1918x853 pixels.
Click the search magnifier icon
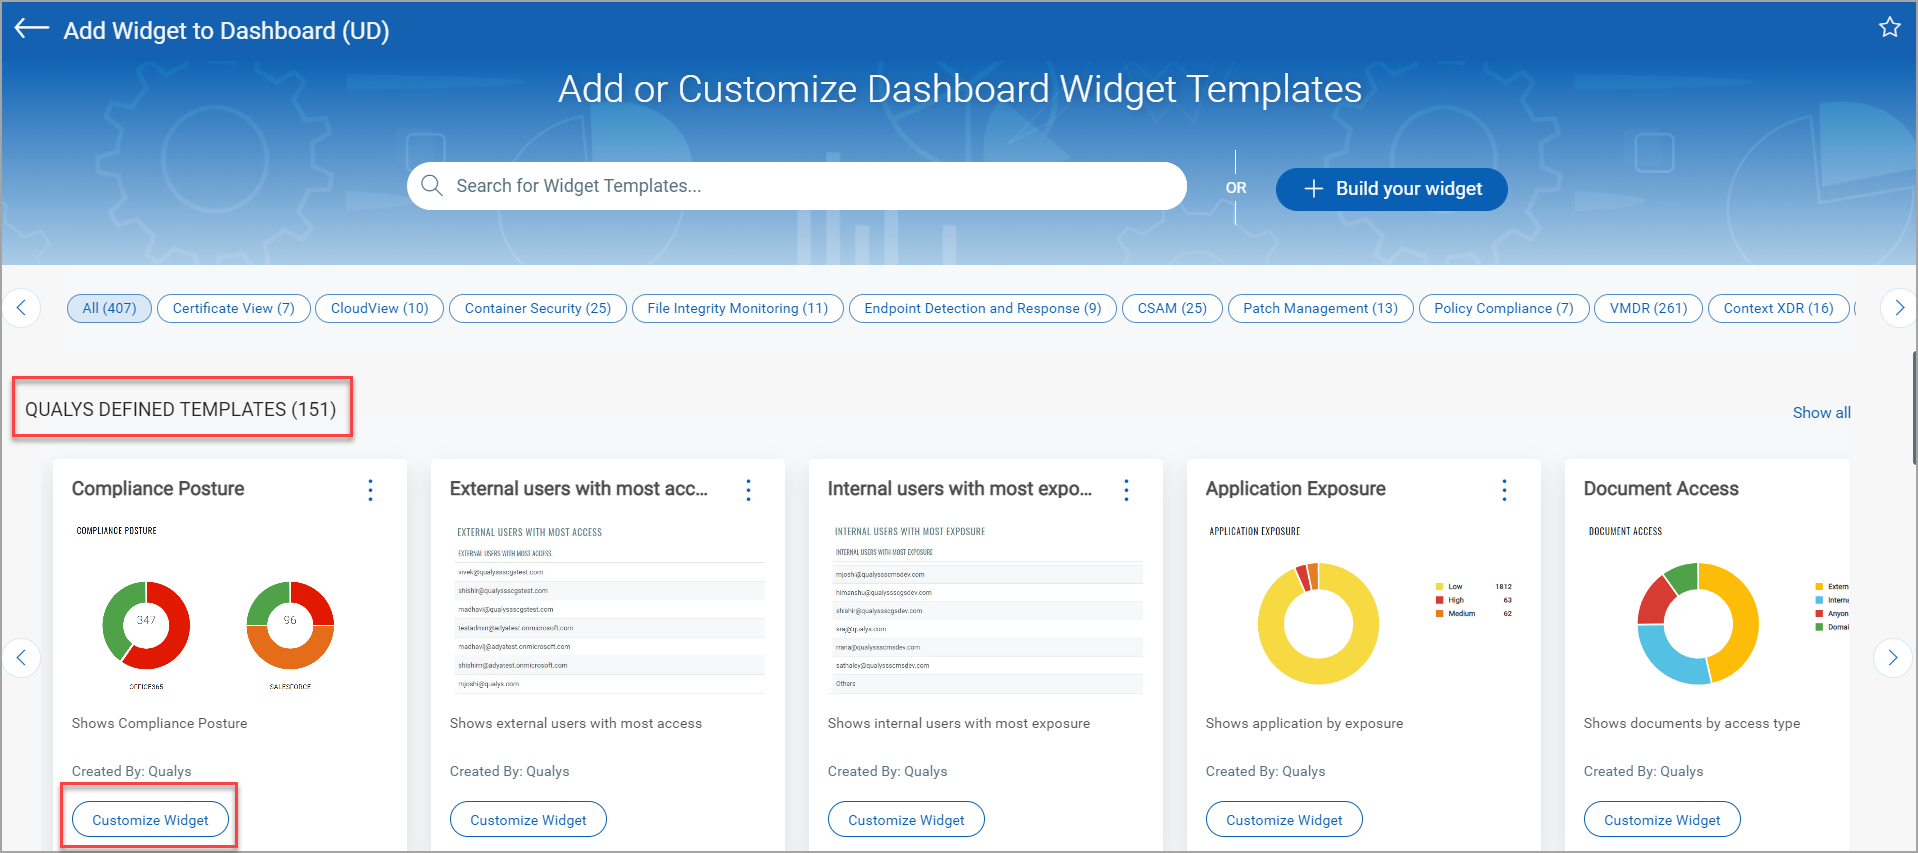[432, 186]
